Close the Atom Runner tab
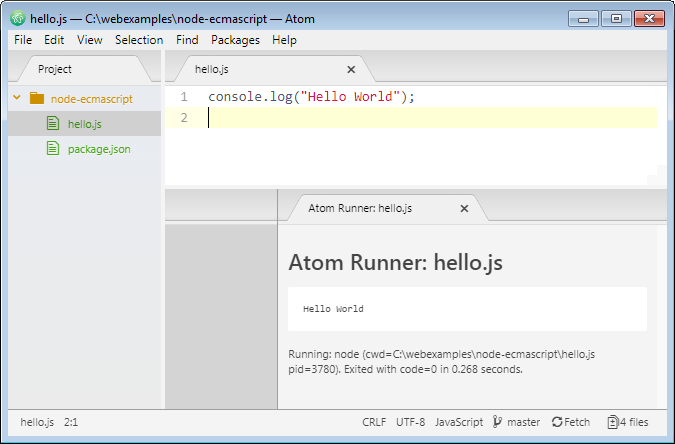675x444 pixels. click(x=464, y=208)
